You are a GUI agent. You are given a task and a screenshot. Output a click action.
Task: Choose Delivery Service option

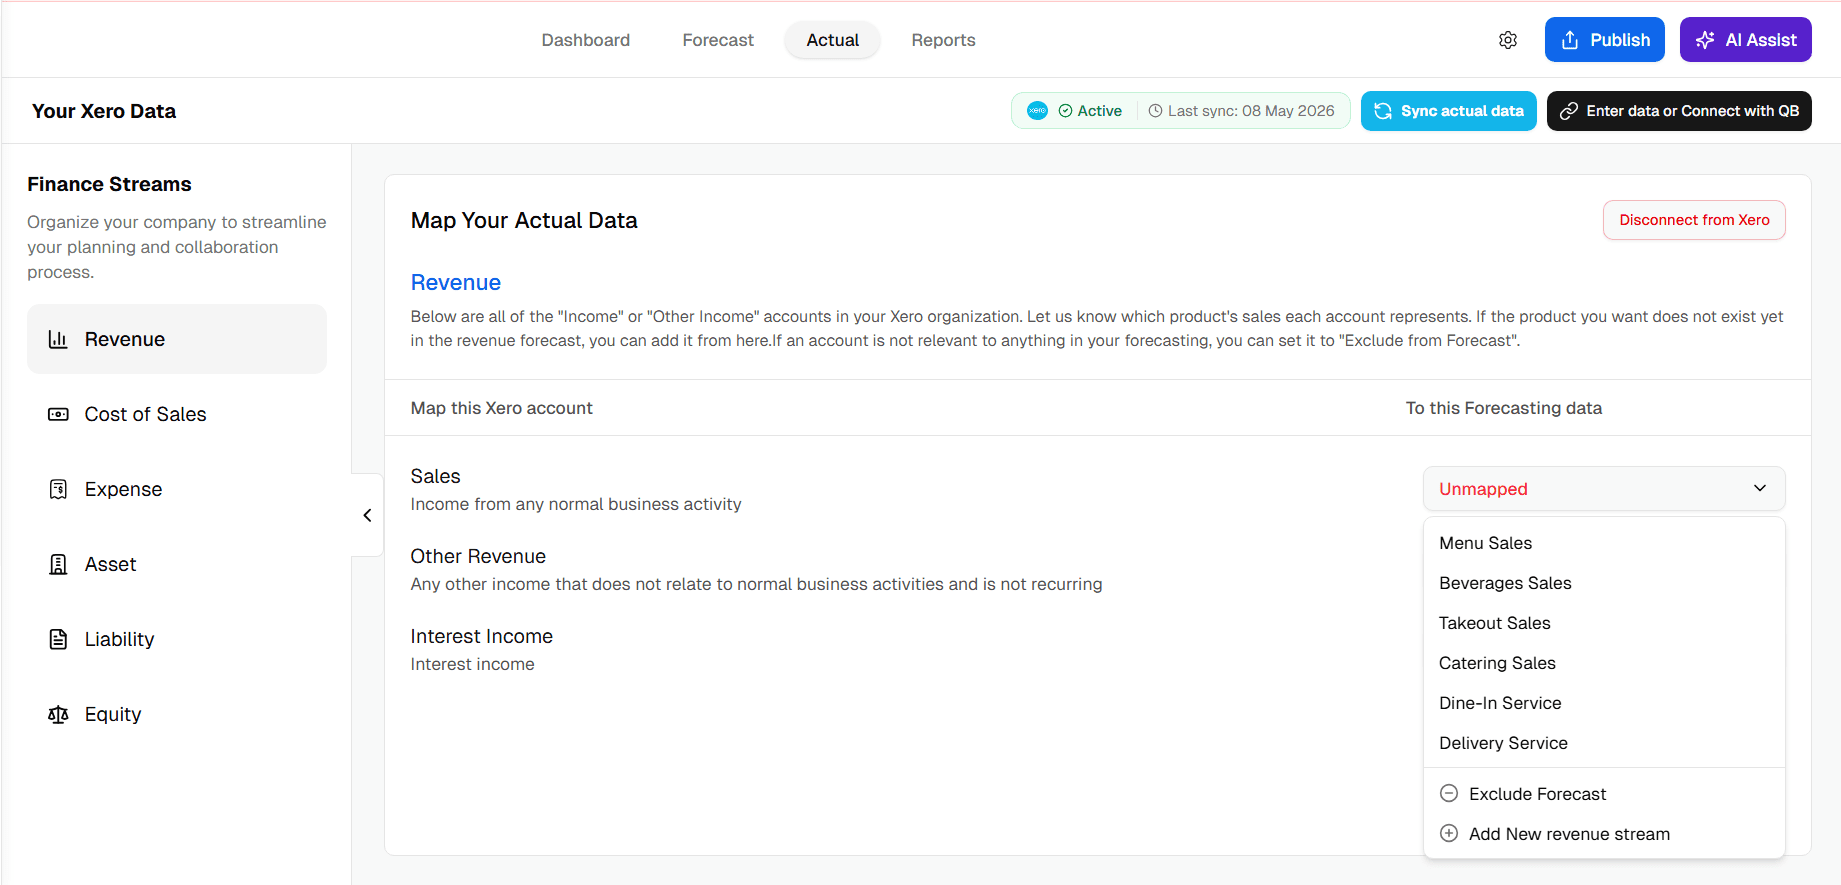[1604, 743]
